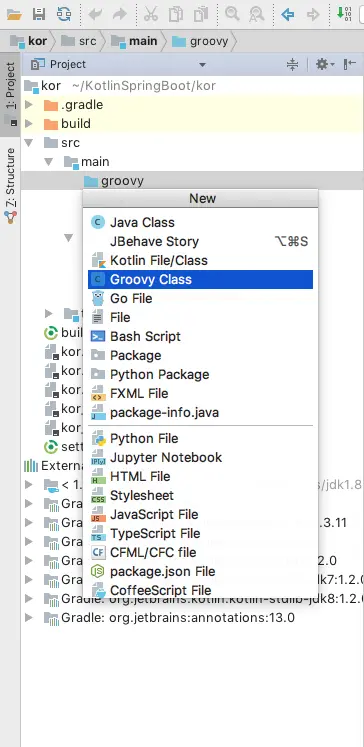Open the Project view dropdown
Image resolution: width=364 pixels, height=747 pixels.
coord(202,65)
